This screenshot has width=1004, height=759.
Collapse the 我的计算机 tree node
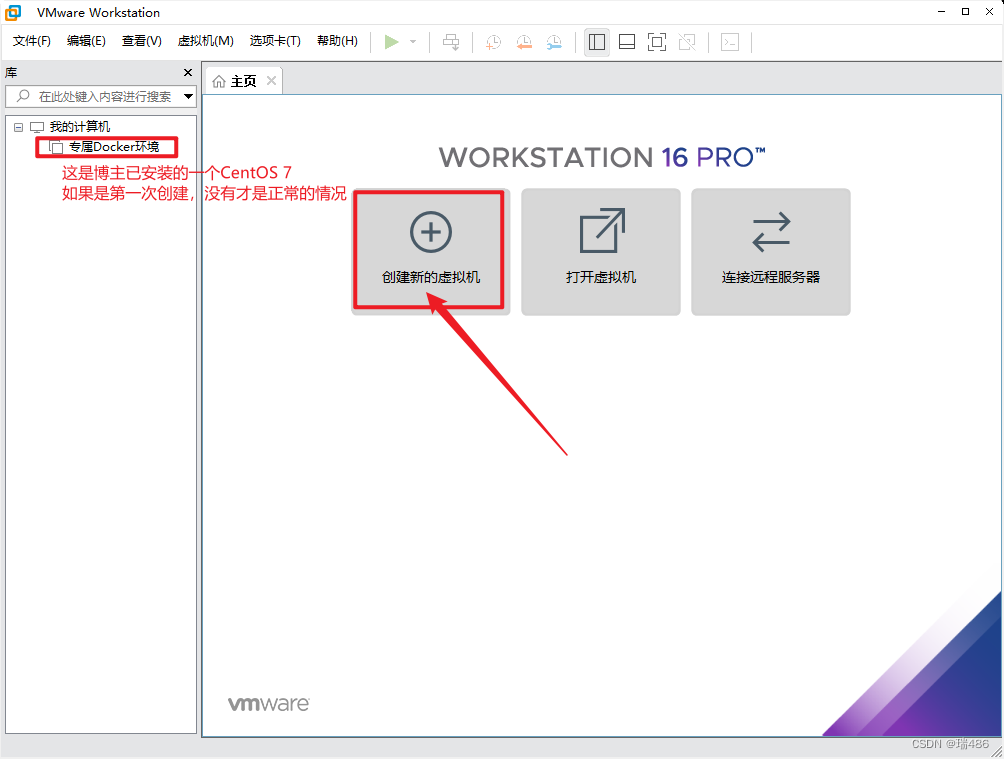coord(19,127)
